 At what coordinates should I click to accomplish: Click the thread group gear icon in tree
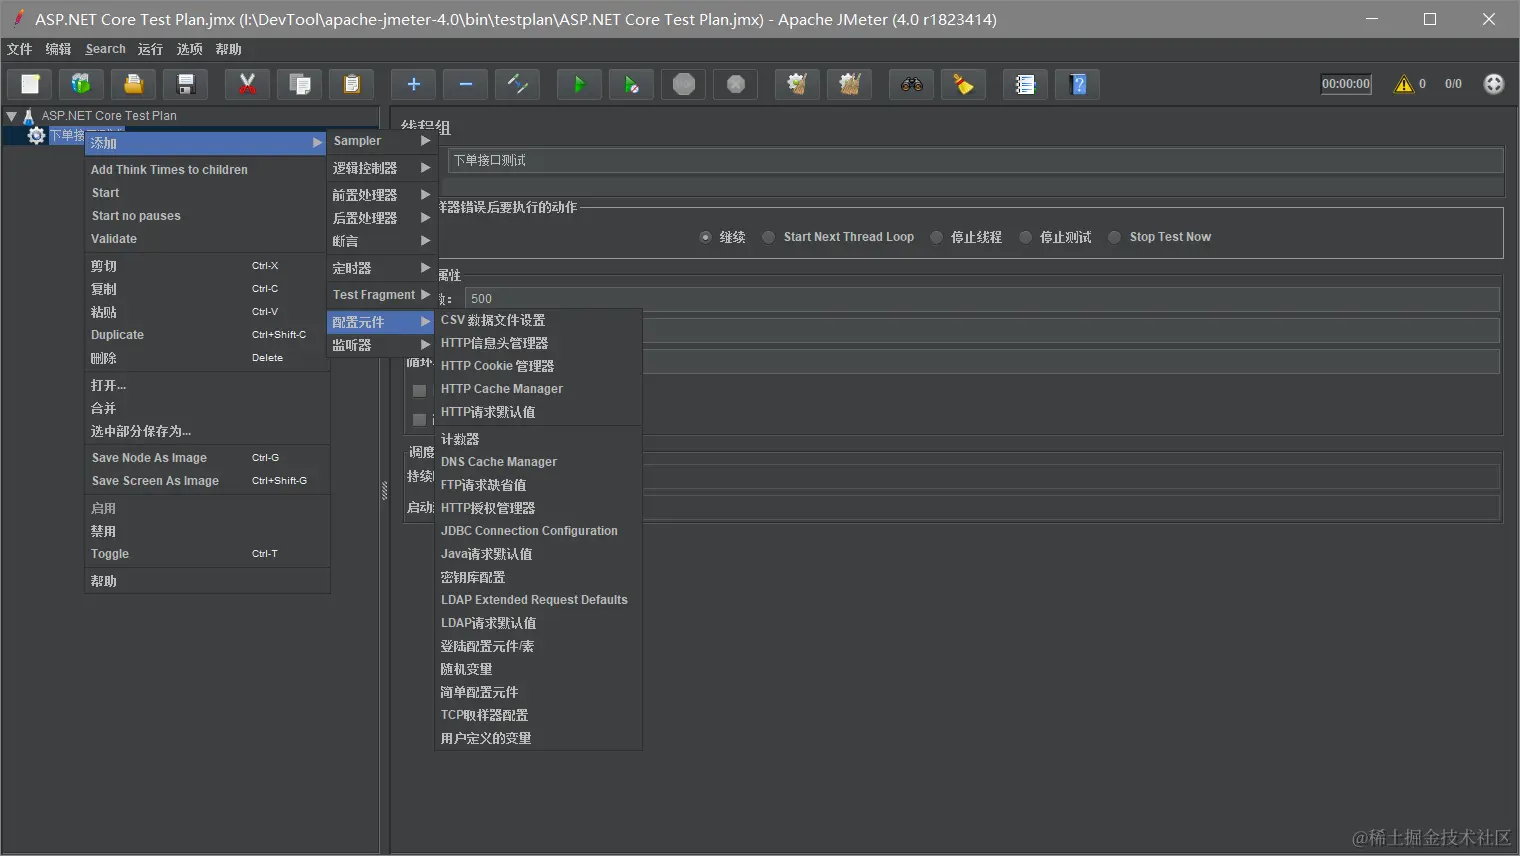36,135
